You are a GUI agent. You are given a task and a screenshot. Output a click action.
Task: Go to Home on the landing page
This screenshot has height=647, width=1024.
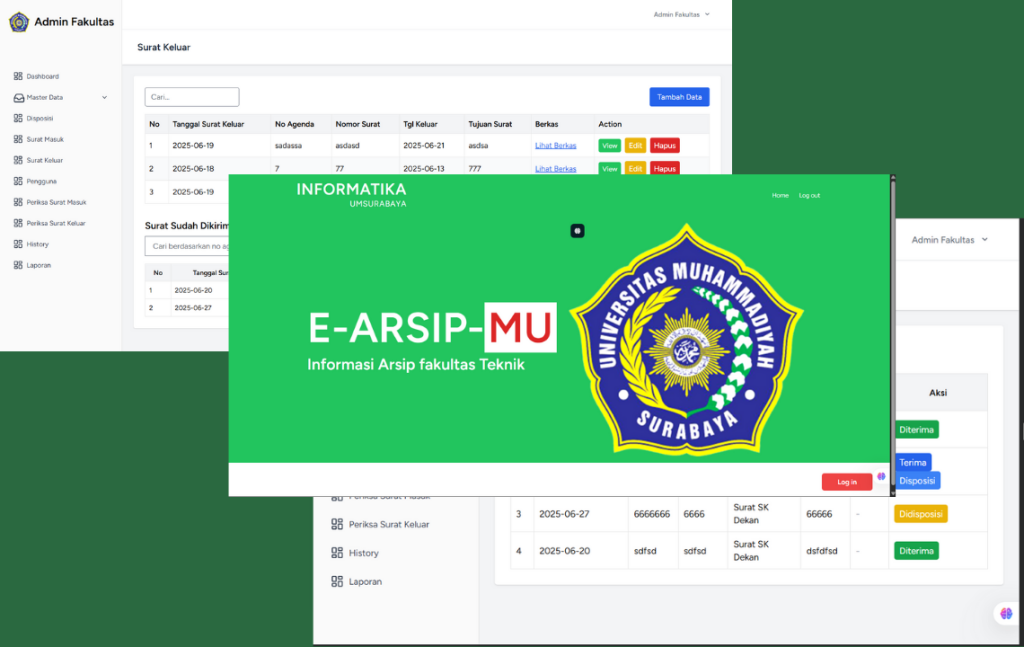[780, 195]
